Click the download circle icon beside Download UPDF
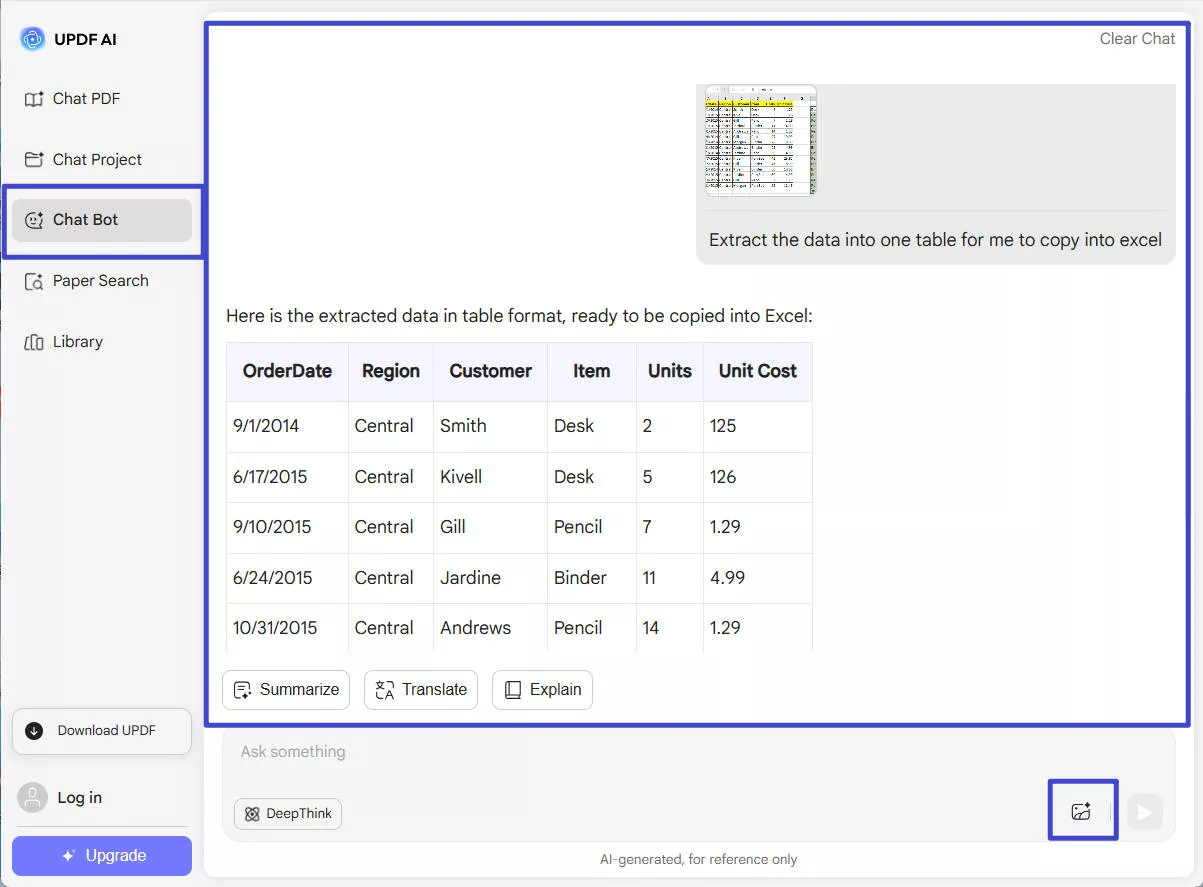Image resolution: width=1203 pixels, height=887 pixels. pos(33,731)
